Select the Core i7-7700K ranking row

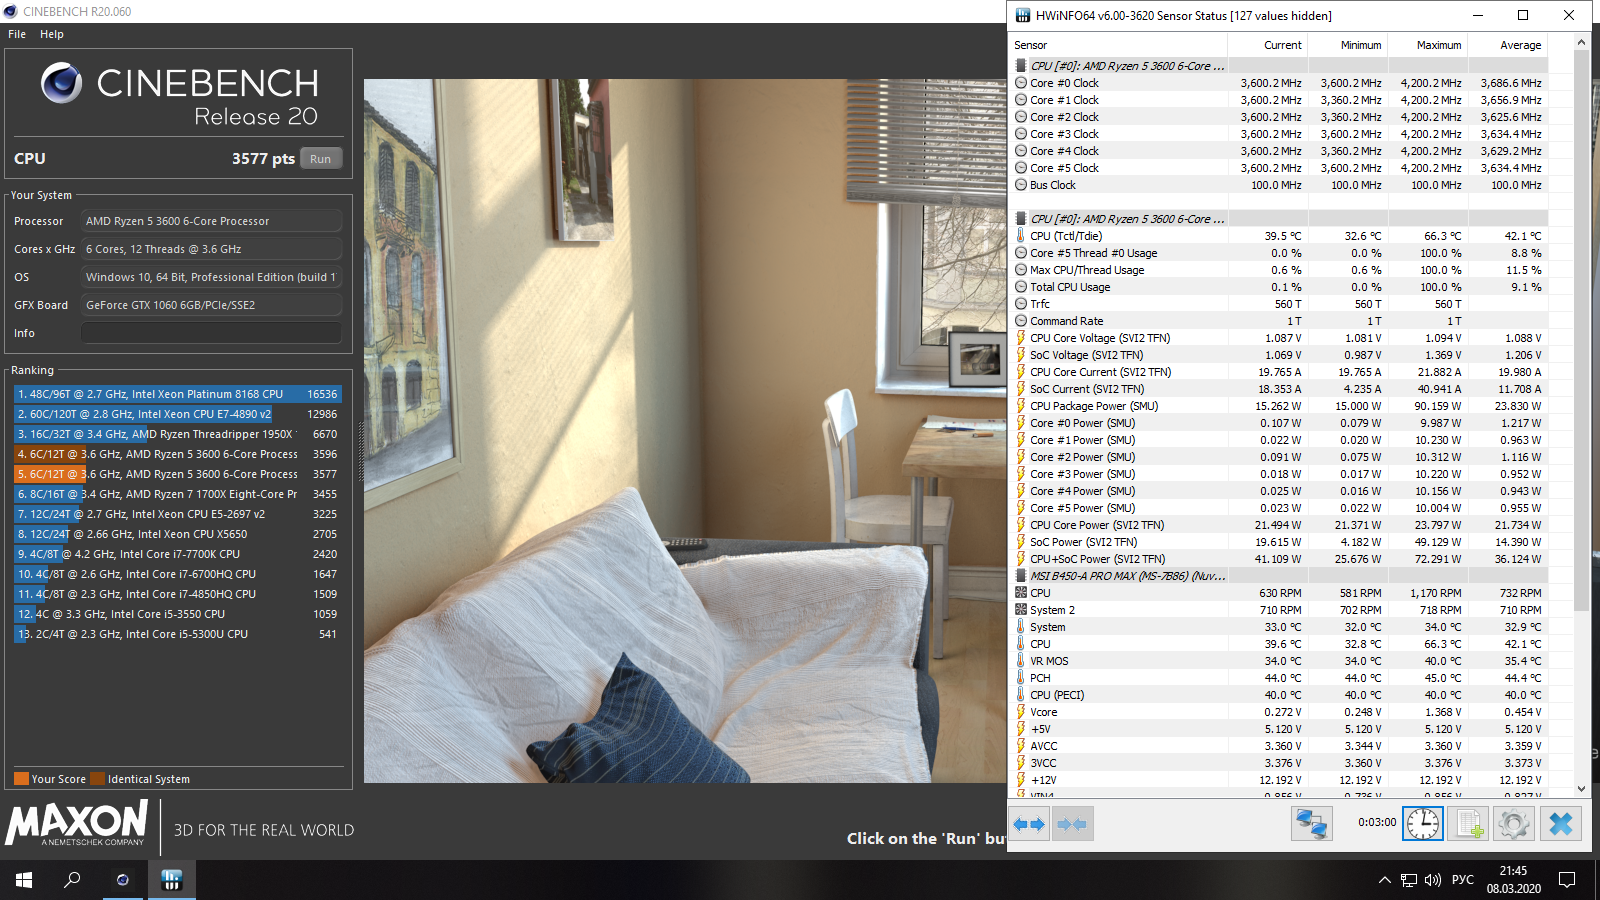(x=177, y=554)
